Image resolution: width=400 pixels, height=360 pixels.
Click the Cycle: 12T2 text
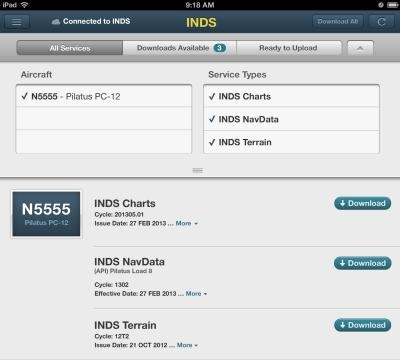coord(112,336)
